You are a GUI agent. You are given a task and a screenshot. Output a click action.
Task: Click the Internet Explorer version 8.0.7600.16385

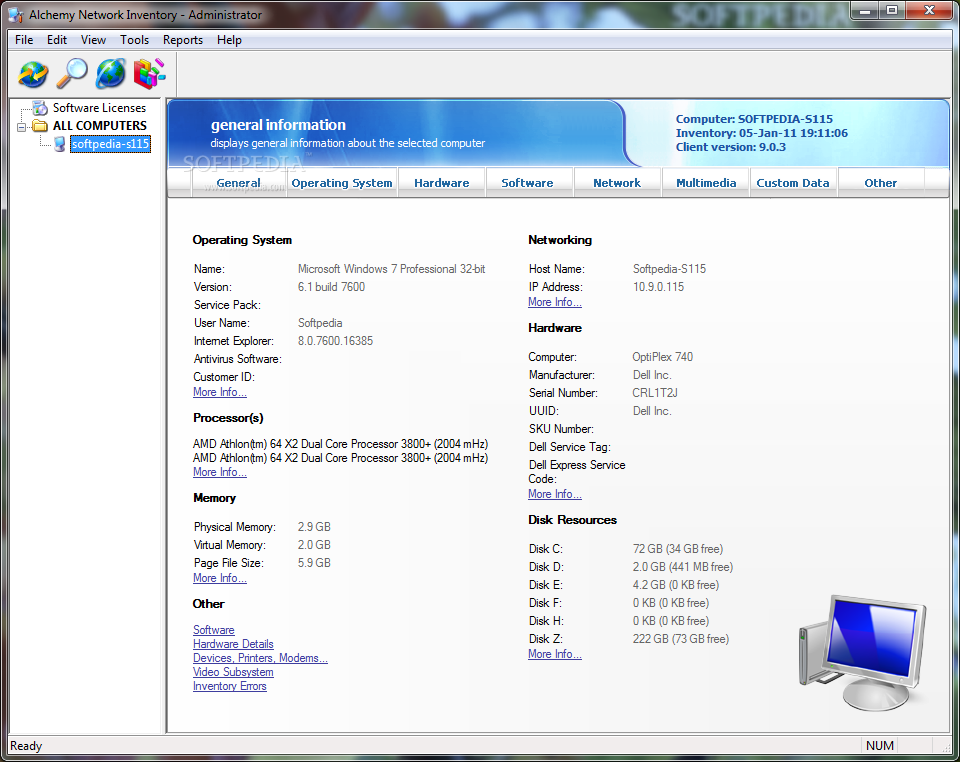[x=335, y=341]
